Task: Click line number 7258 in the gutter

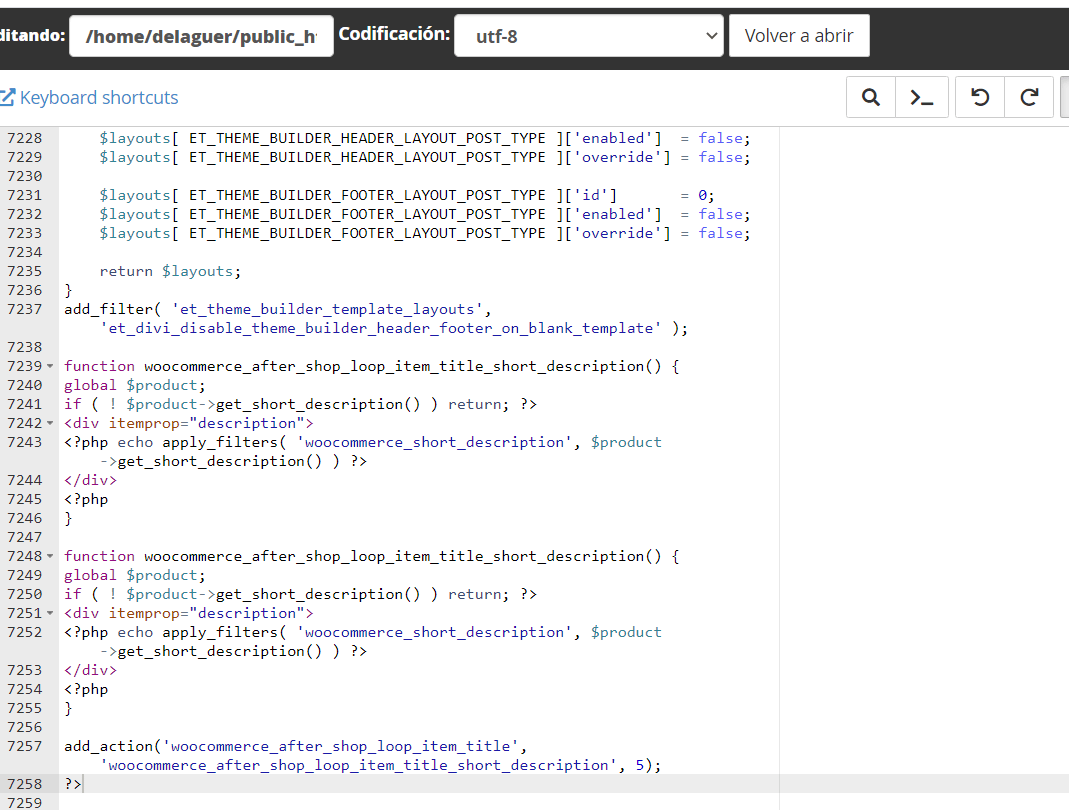Action: pyautogui.click(x=25, y=784)
